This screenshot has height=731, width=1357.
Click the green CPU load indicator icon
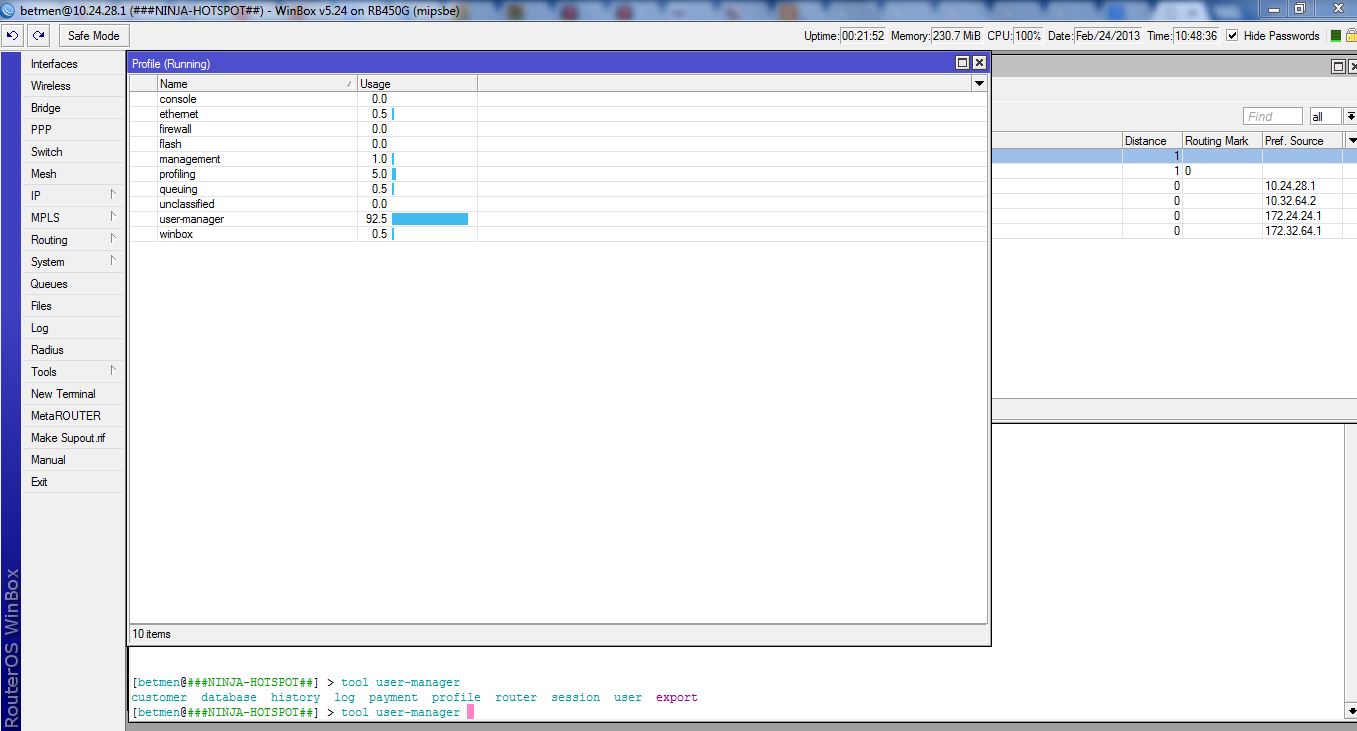[1335, 36]
